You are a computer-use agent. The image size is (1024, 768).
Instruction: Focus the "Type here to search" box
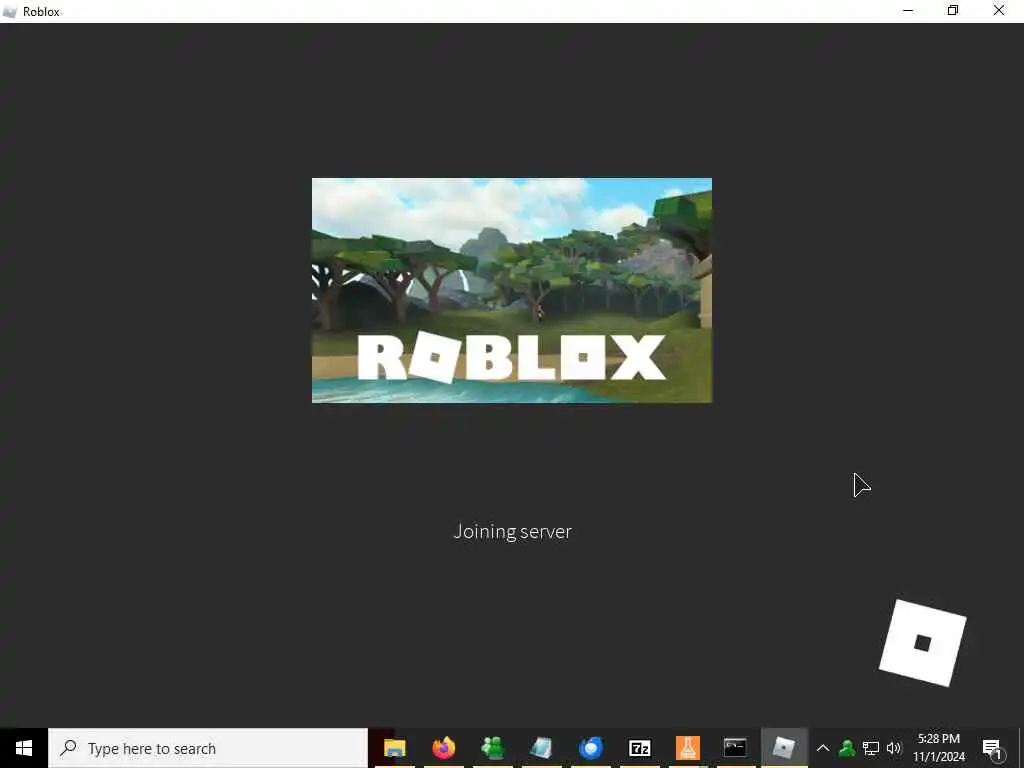208,748
